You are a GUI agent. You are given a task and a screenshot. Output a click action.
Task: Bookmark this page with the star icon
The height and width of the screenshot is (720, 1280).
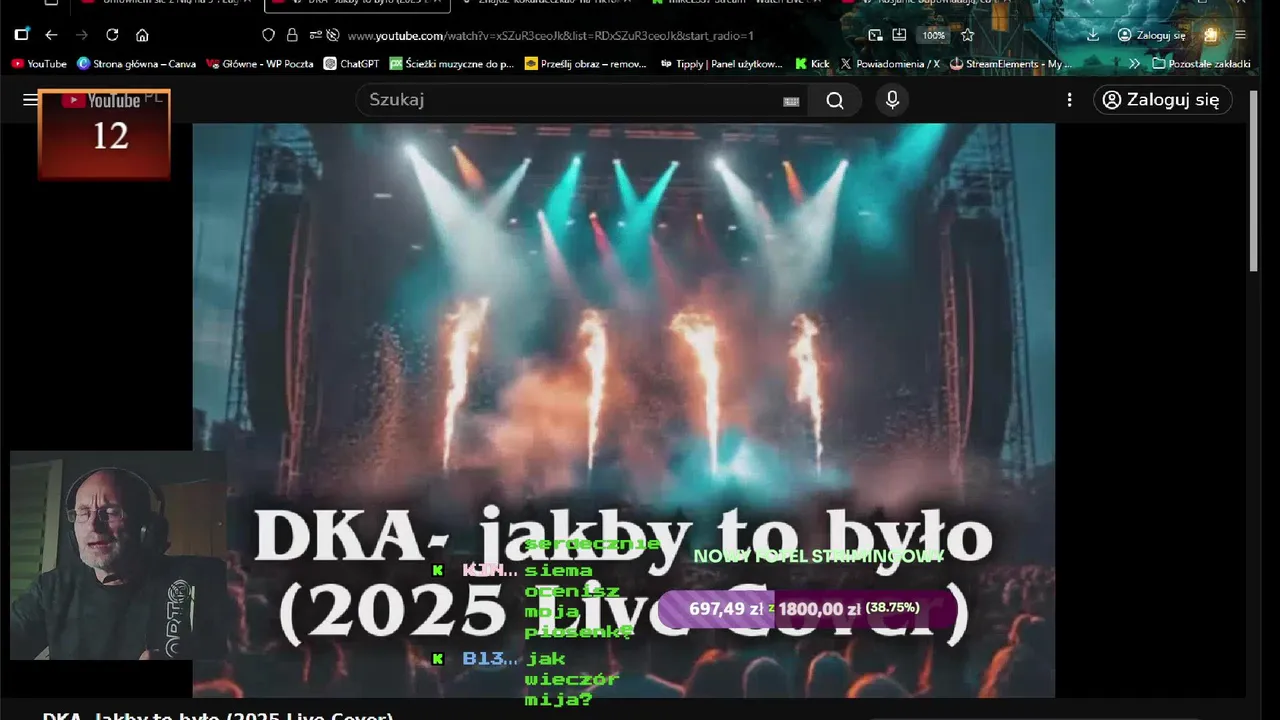[x=967, y=35]
